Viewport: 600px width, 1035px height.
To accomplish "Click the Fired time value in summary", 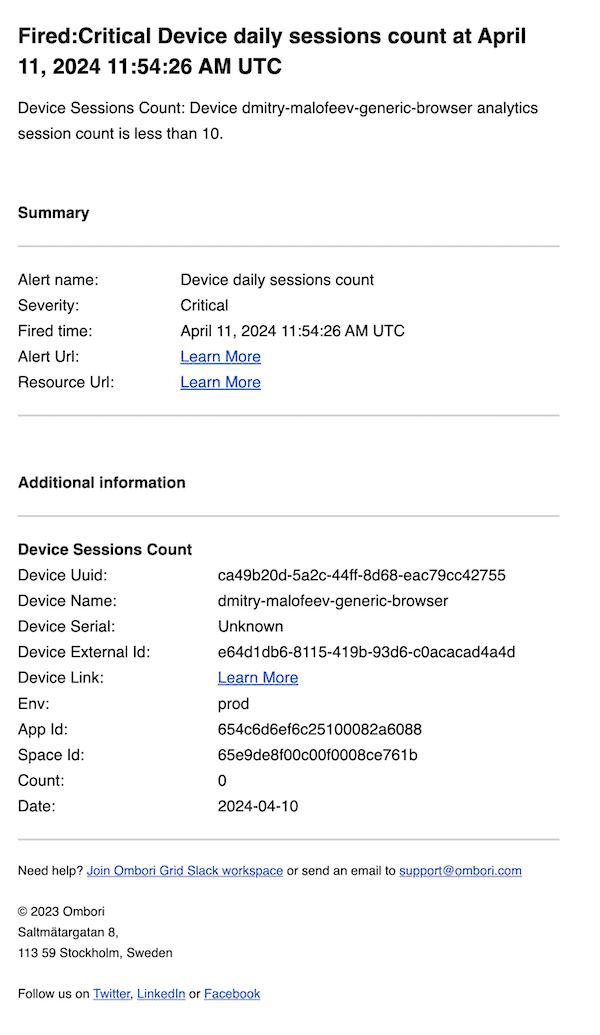I will click(x=292, y=331).
